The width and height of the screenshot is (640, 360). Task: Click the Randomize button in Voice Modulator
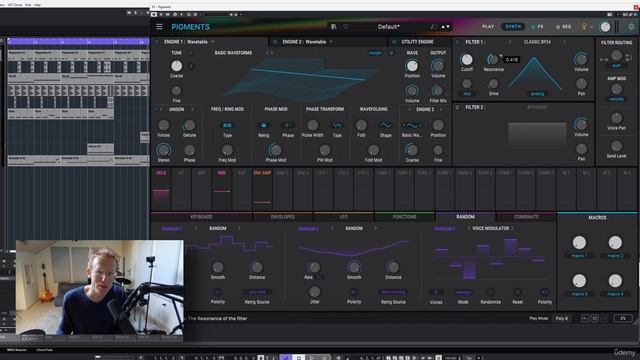[x=491, y=292]
